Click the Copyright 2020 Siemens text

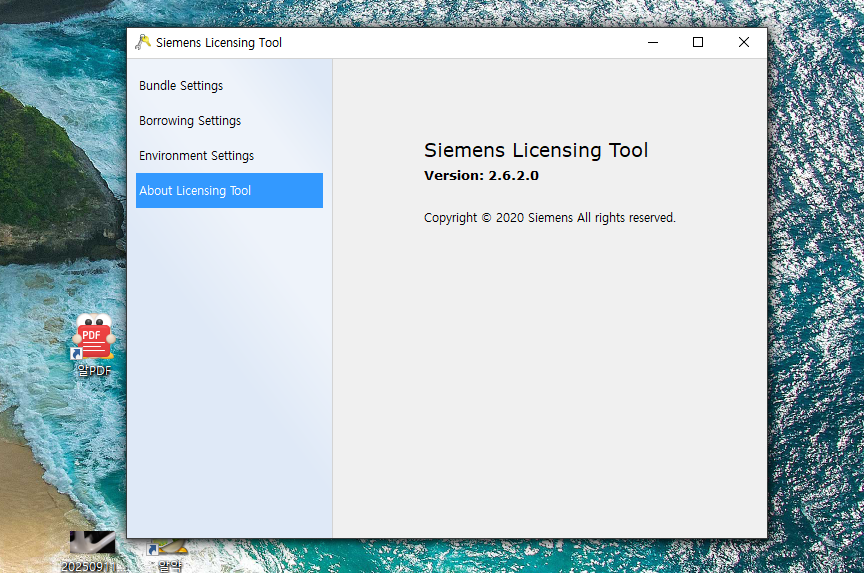(549, 218)
